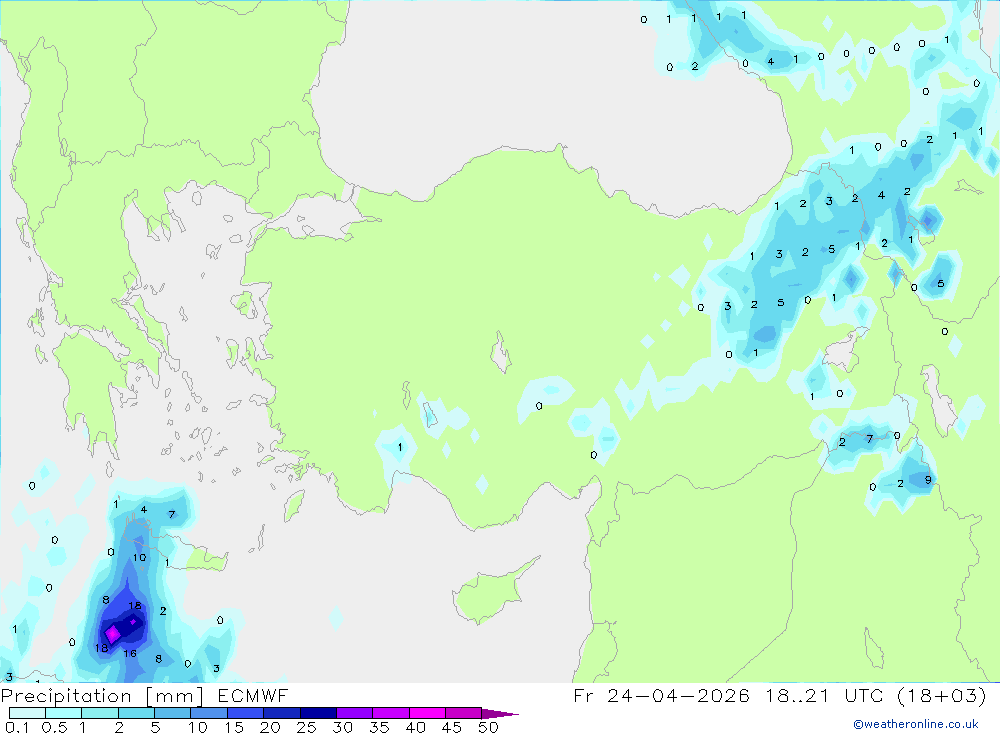Select the 2–5 mm legend color swatch
Screen dimensions: 1000x733
tap(136, 713)
